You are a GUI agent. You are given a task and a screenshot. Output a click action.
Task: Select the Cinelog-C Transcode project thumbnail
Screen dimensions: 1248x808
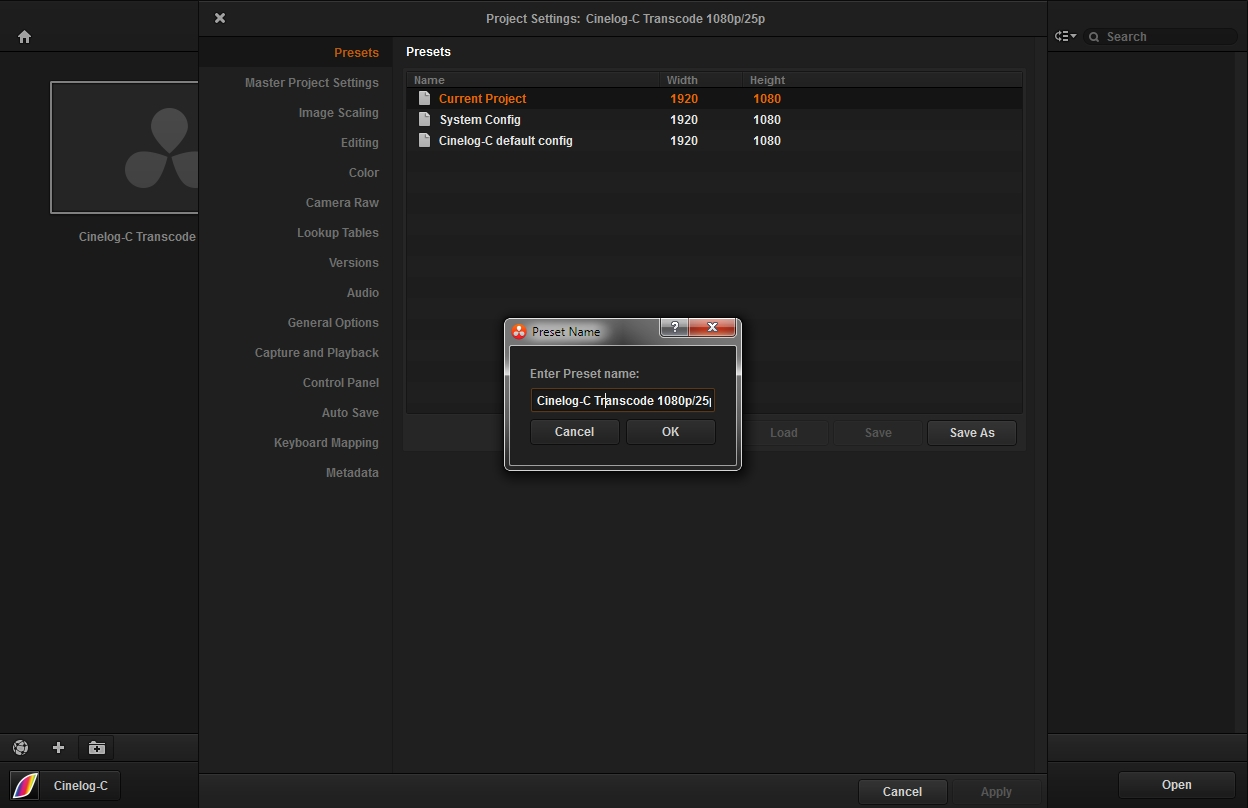[x=124, y=147]
